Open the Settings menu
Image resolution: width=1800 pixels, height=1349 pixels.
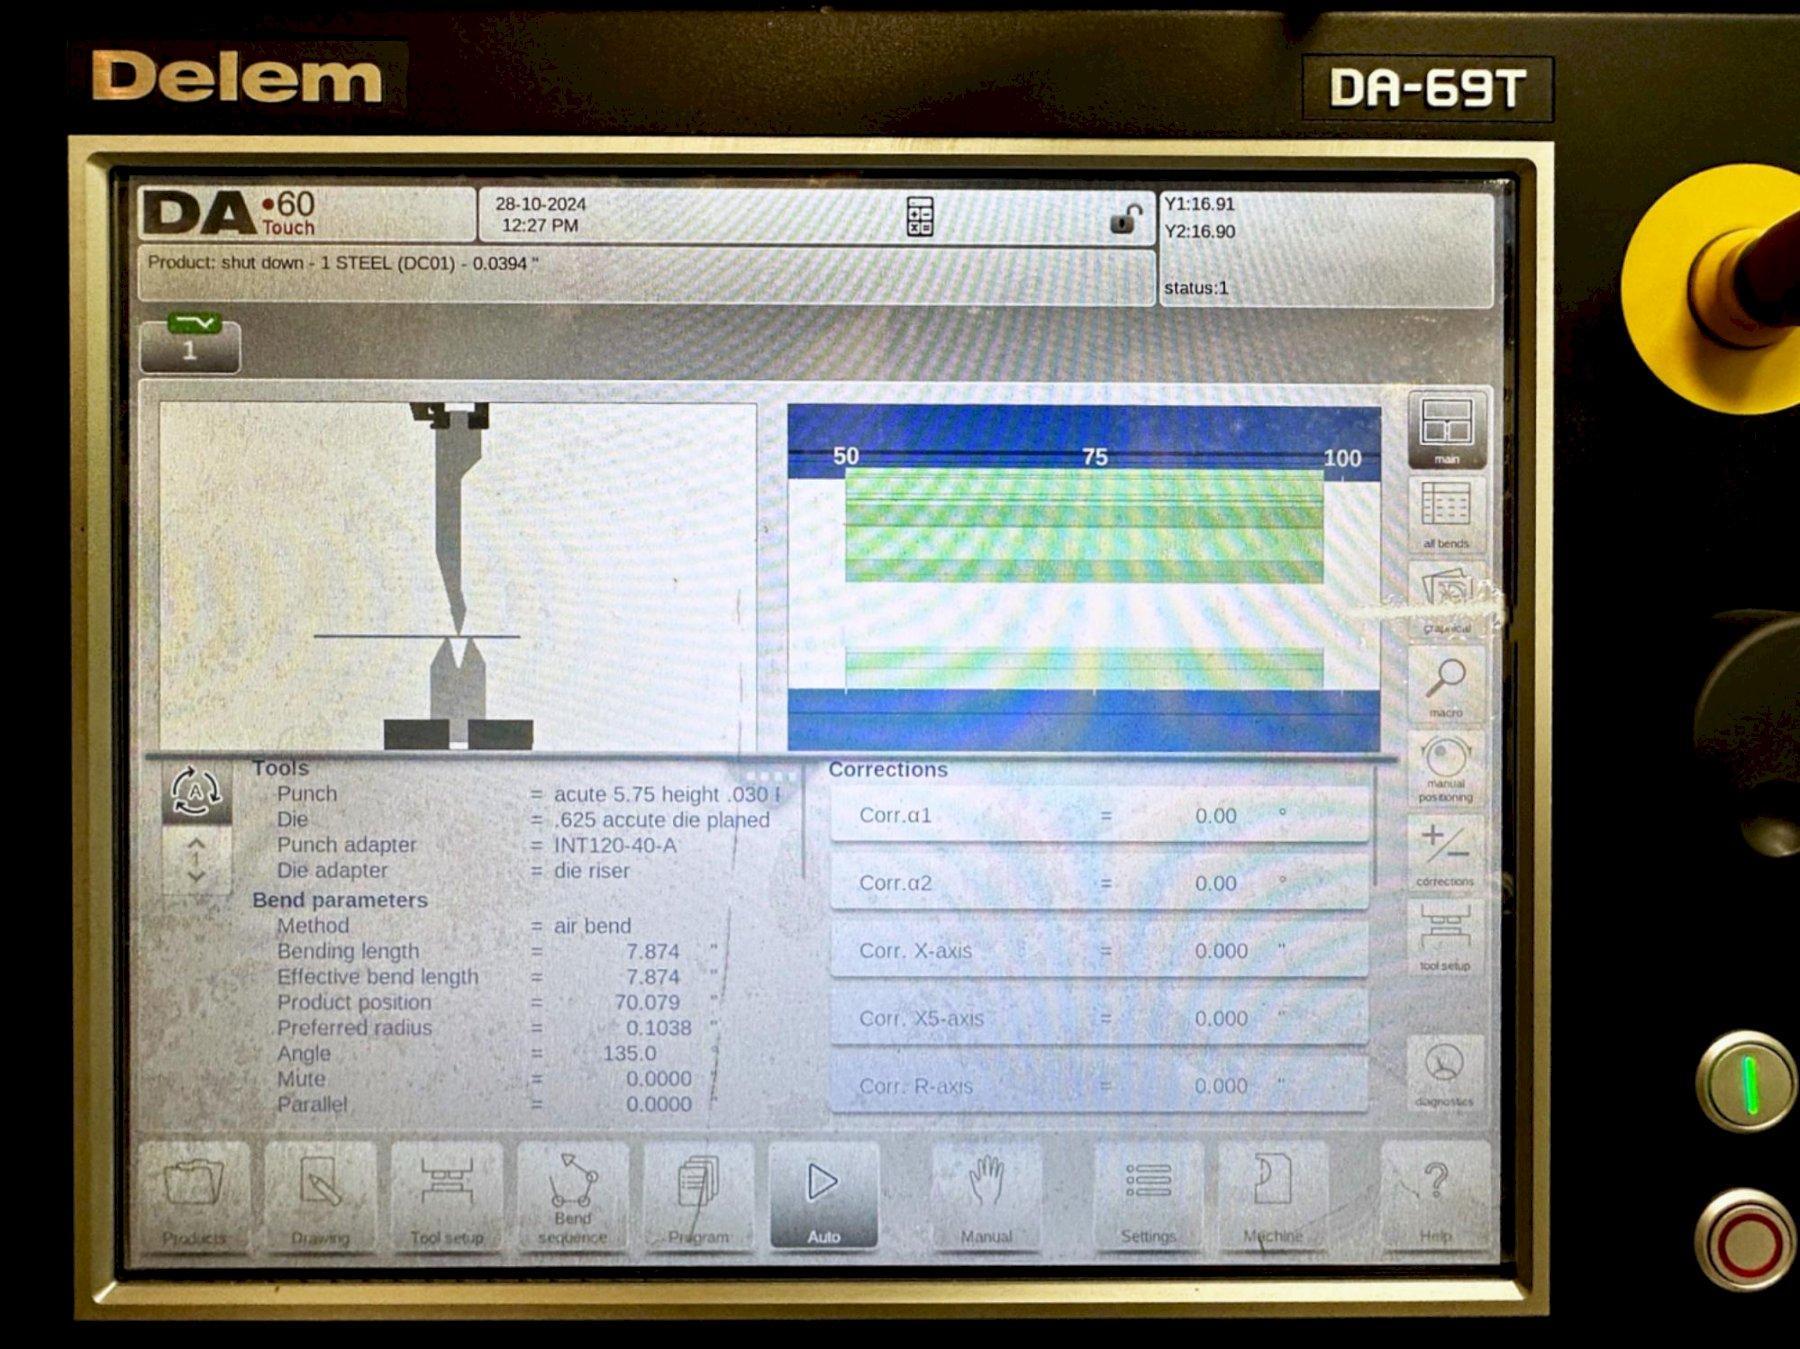click(1148, 1198)
